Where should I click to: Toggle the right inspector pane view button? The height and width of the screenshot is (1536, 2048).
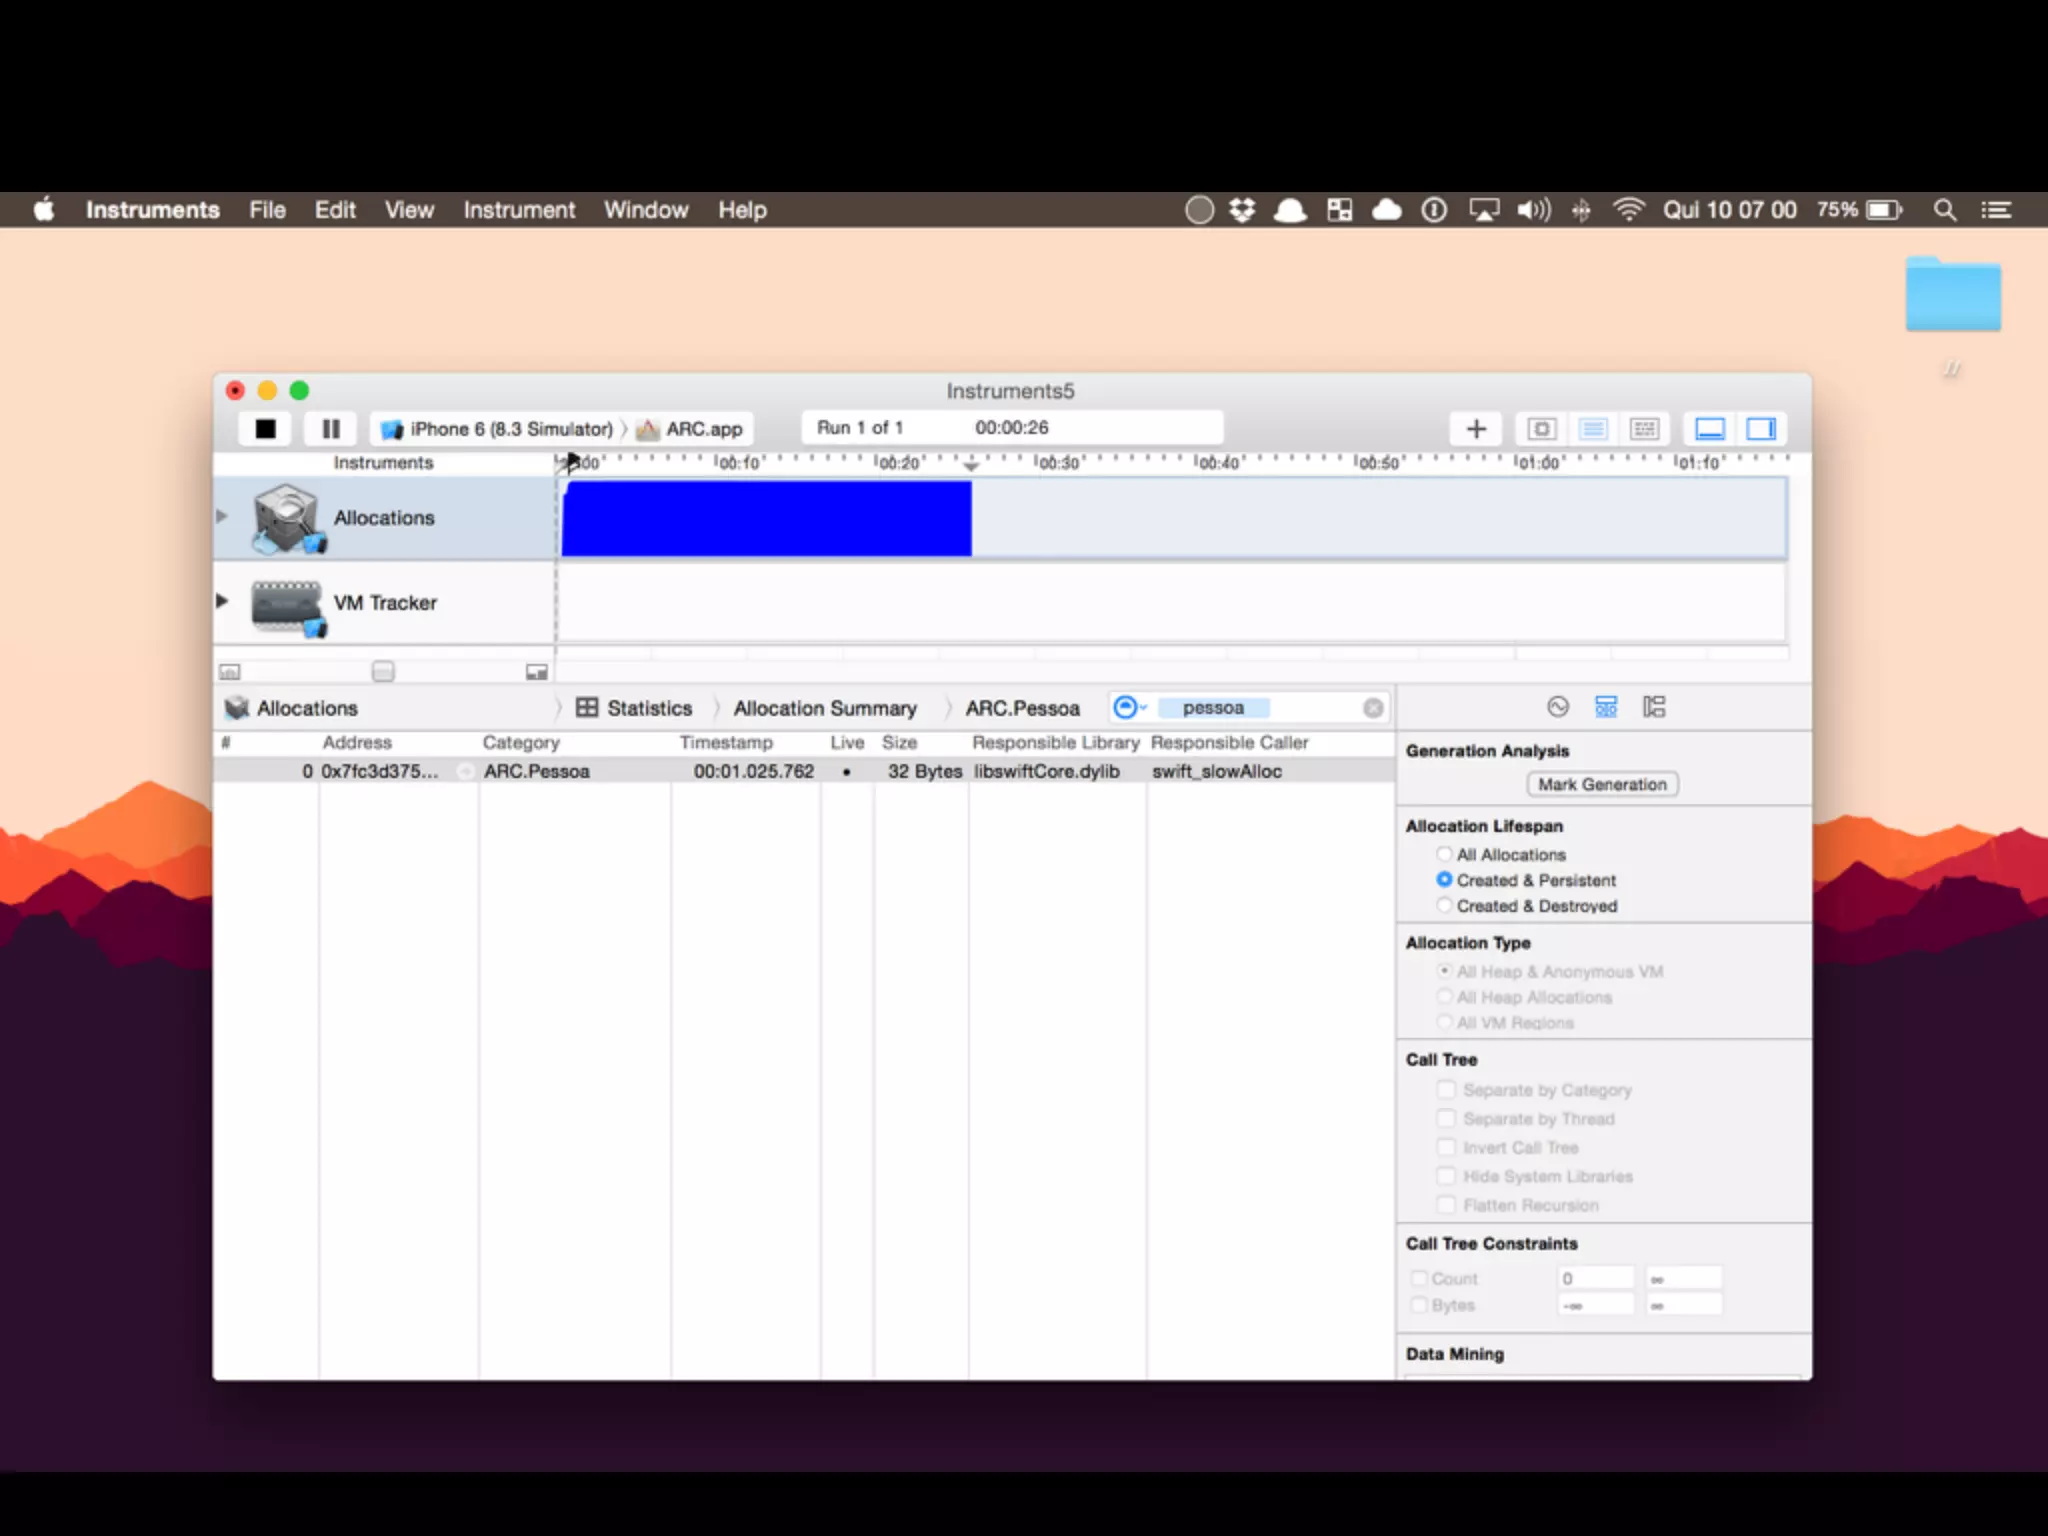pos(1761,429)
